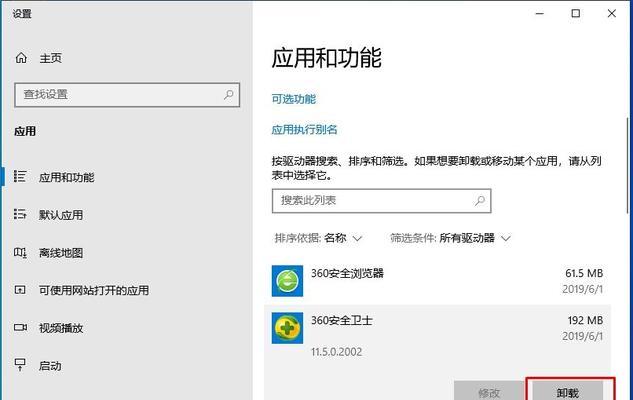Click the 查找设置 search box
Viewport: 633px width, 400px height.
point(127,95)
